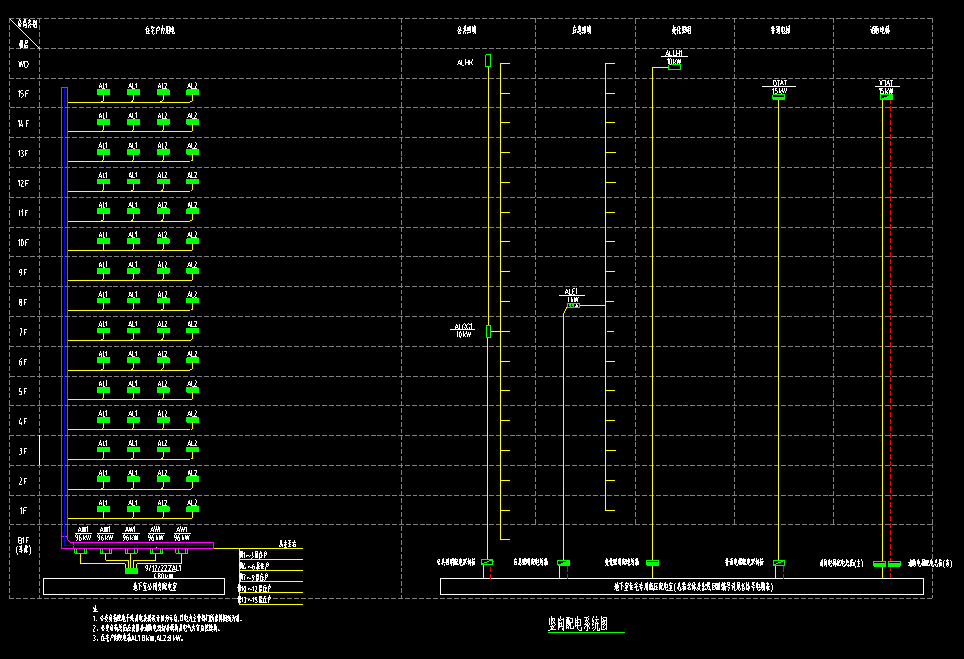Select the WD floor label
The width and height of the screenshot is (964, 659).
point(23,64)
